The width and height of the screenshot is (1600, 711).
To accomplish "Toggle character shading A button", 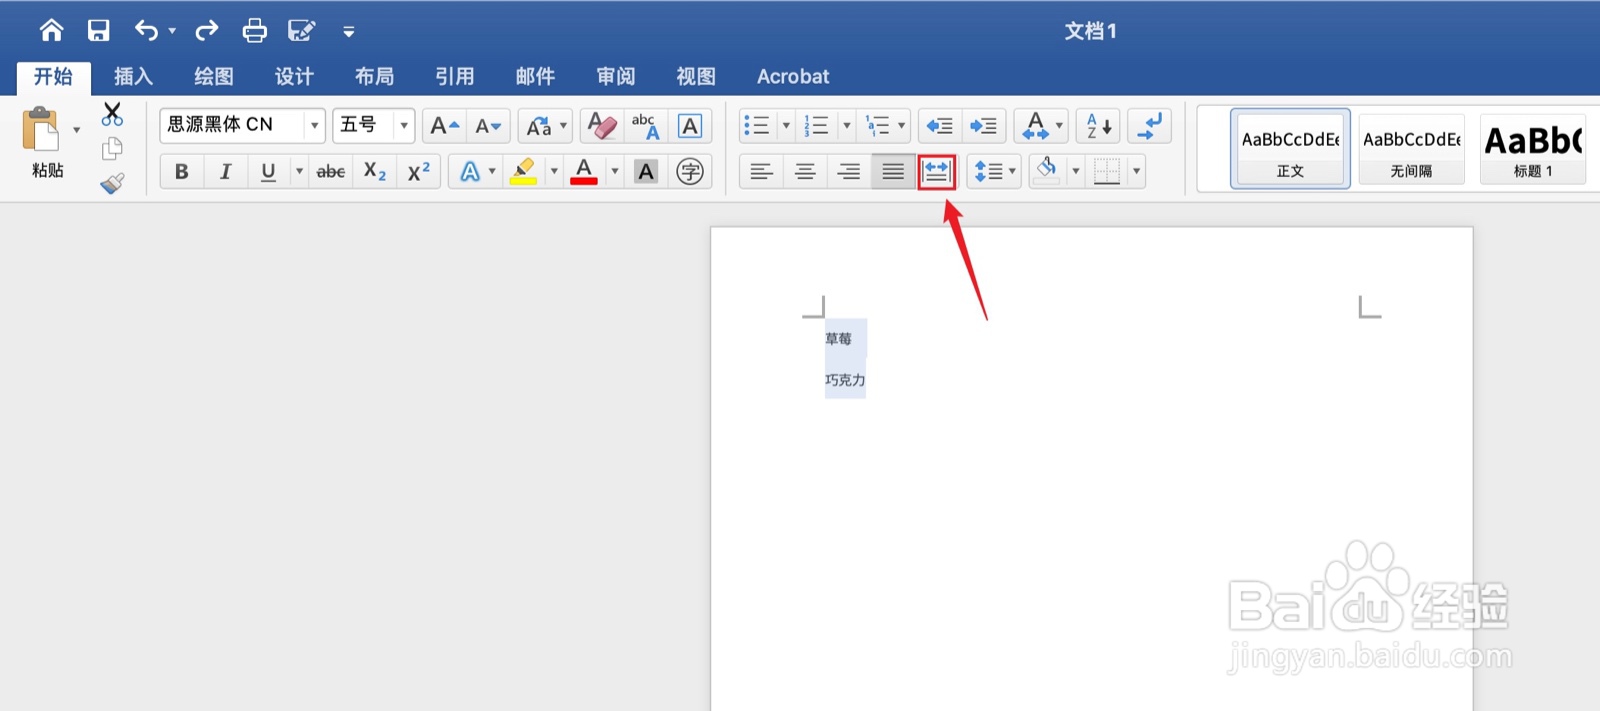I will 646,172.
